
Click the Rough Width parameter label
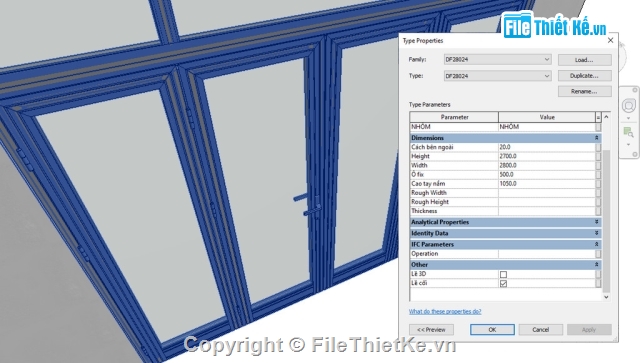coord(429,193)
